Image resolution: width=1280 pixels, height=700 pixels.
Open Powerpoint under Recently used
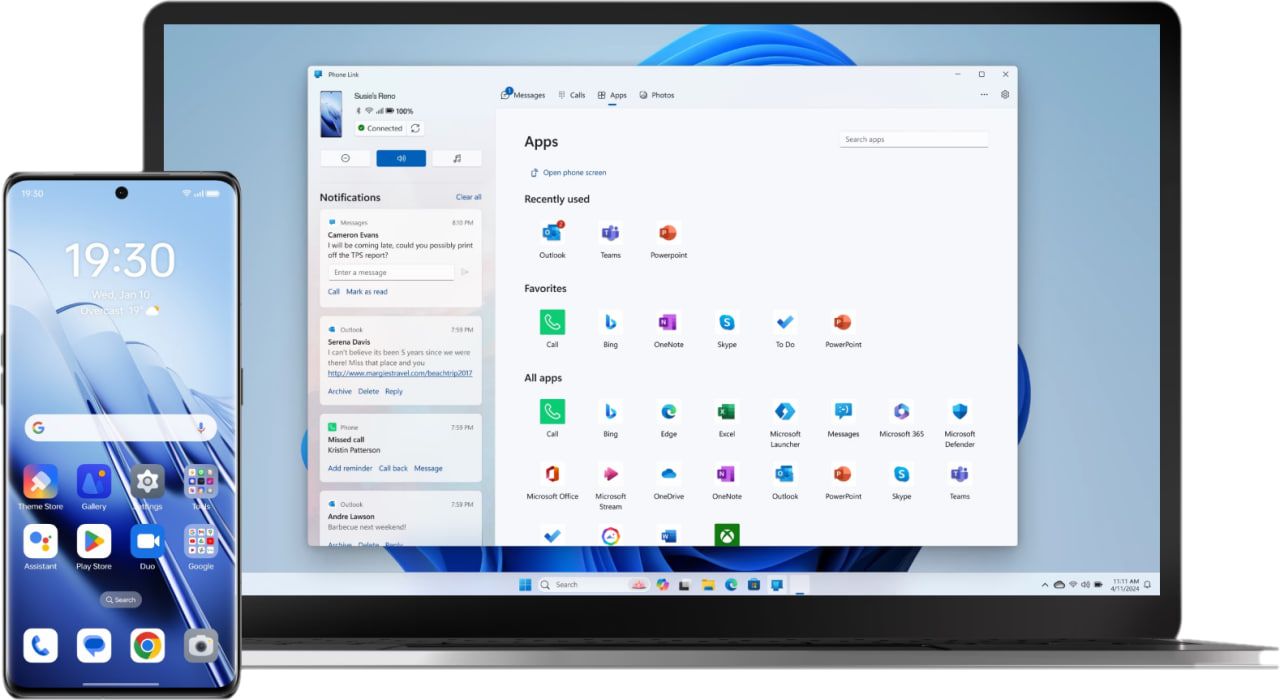tap(668, 233)
